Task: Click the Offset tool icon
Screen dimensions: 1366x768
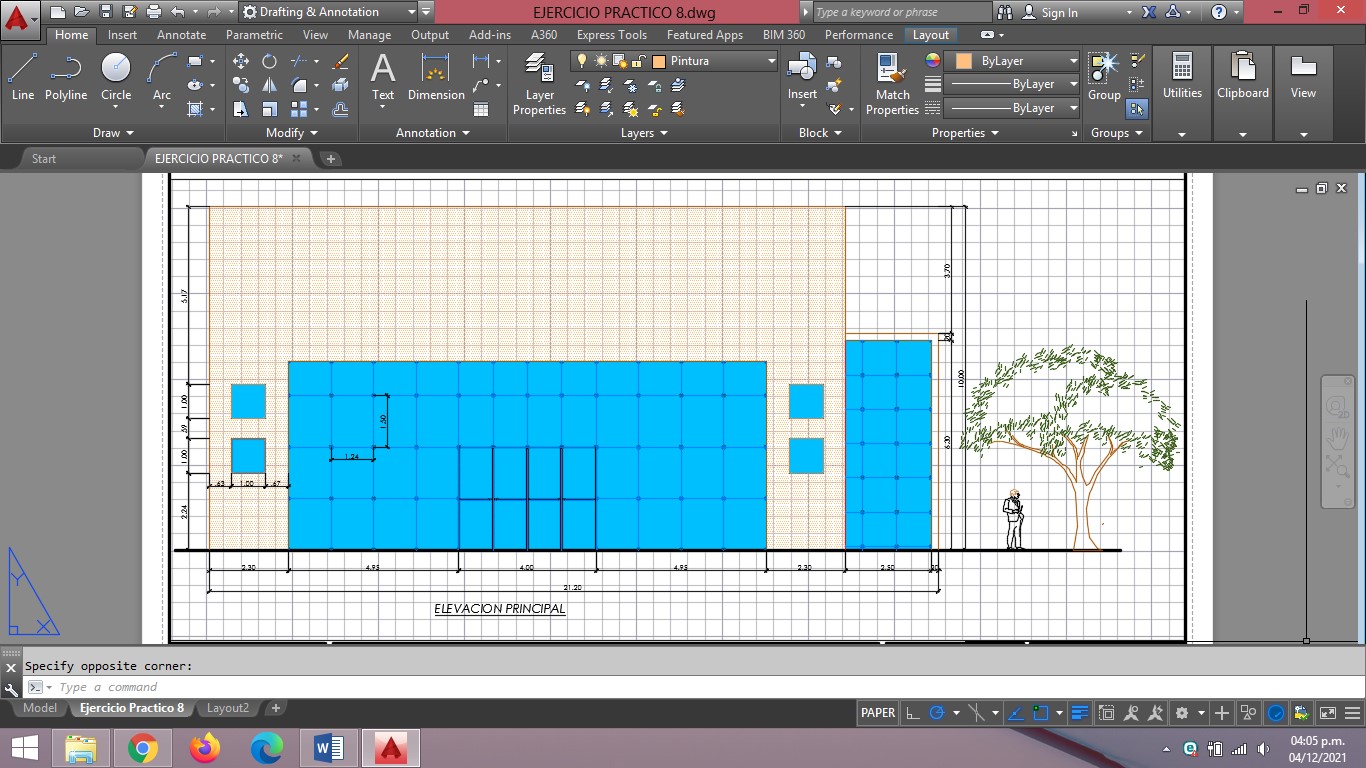Action: point(340,109)
